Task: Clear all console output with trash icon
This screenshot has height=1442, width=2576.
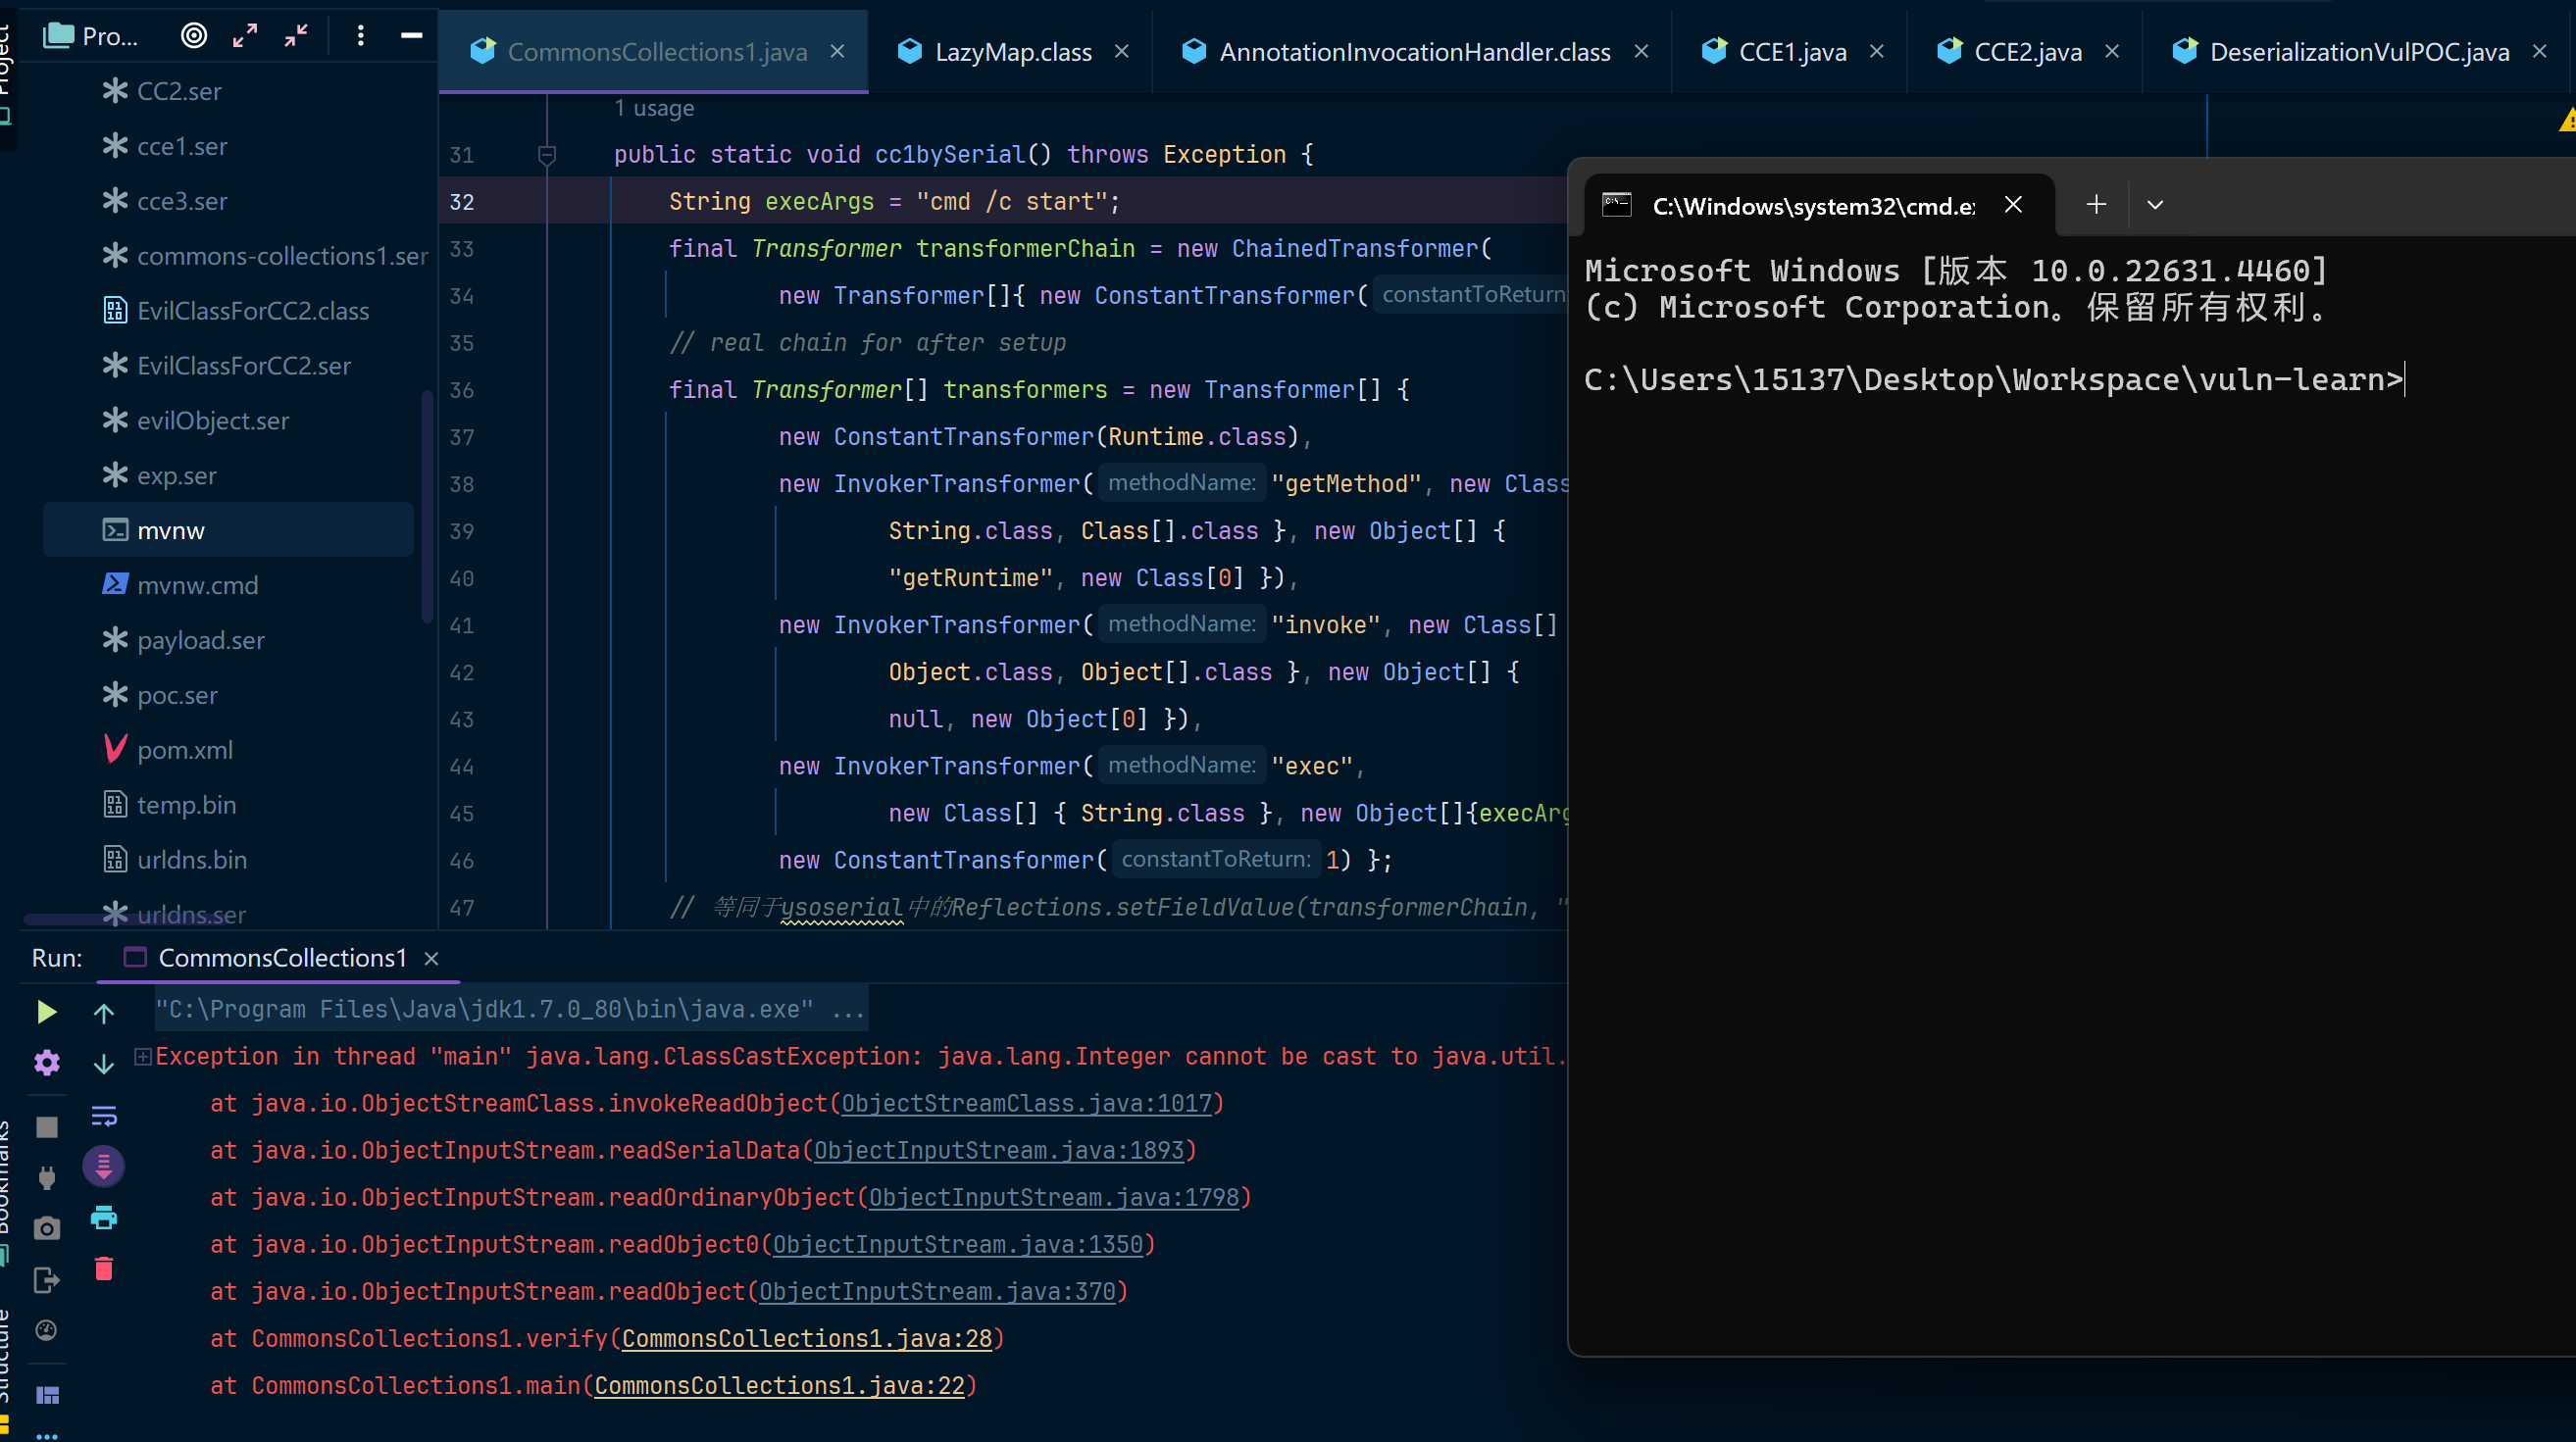Action: 103,1268
